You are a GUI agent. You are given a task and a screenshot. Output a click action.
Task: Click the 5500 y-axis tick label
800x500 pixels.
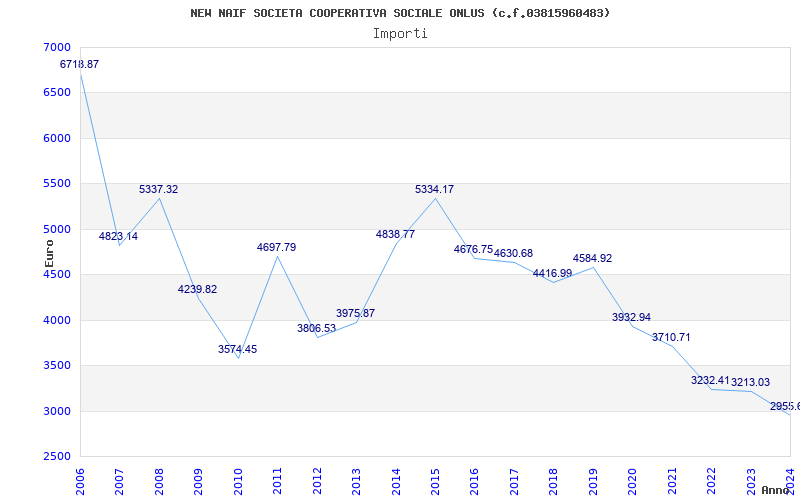[58, 184]
